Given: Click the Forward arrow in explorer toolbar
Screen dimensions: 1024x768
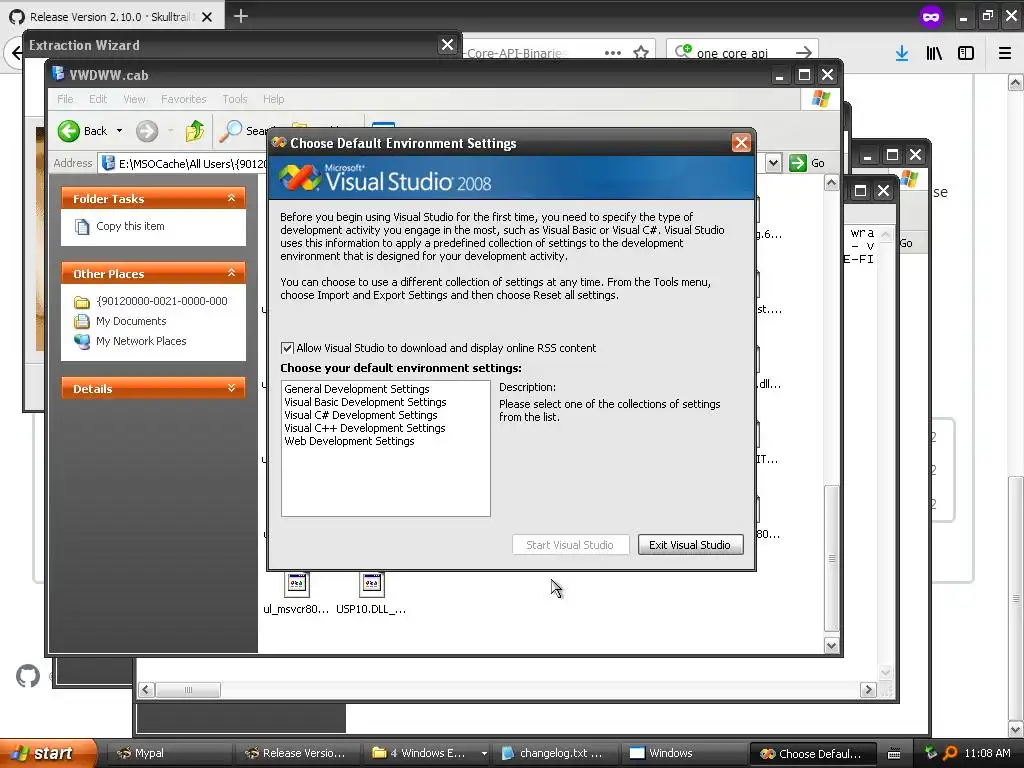Looking at the screenshot, I should 147,131.
